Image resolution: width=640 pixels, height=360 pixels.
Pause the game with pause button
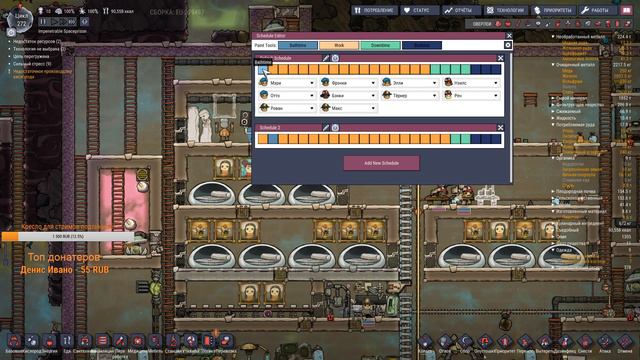pyautogui.click(x=43, y=22)
